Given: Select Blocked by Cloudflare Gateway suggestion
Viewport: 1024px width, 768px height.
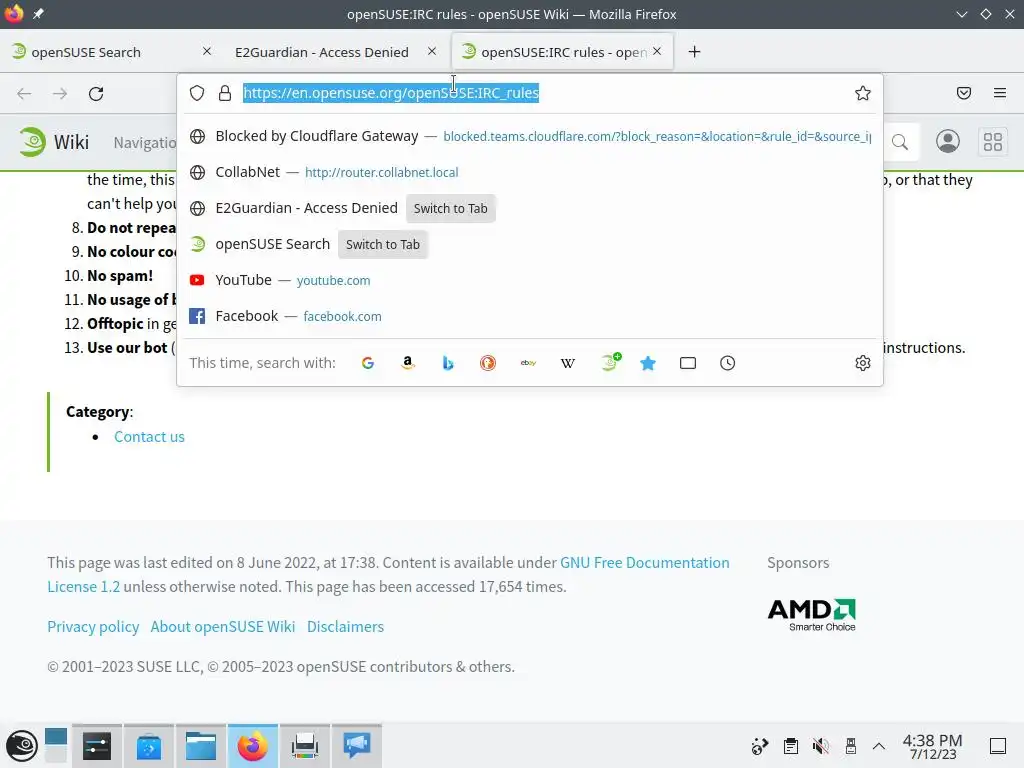Looking at the screenshot, I should [530, 136].
